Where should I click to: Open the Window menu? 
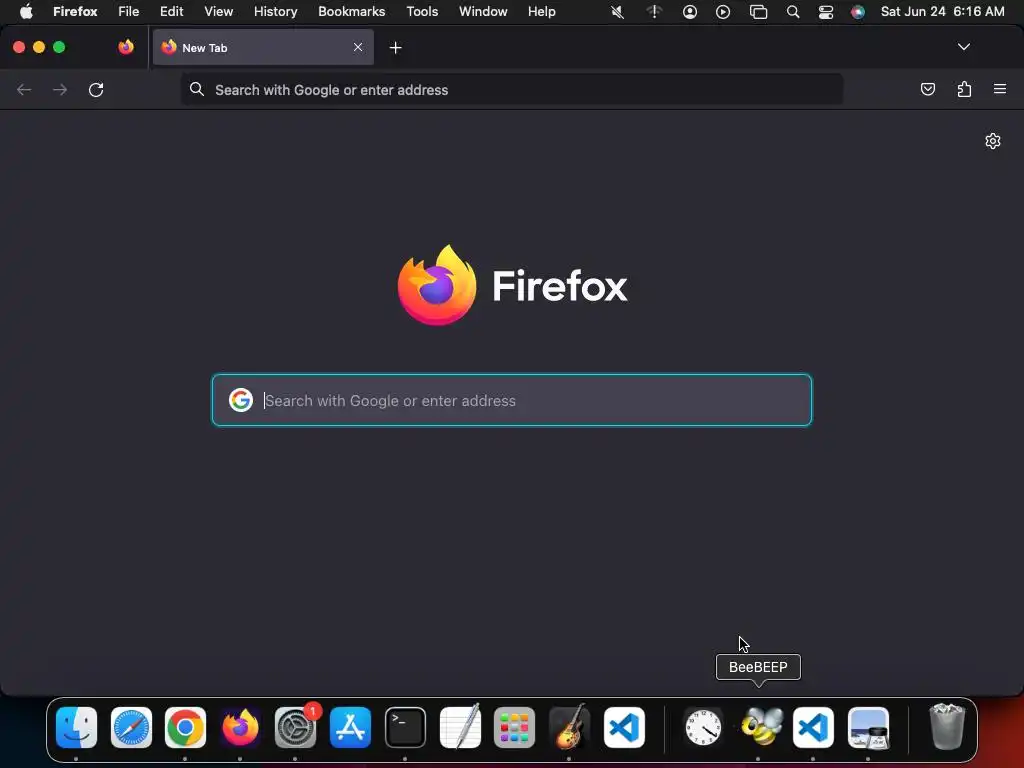coord(483,12)
